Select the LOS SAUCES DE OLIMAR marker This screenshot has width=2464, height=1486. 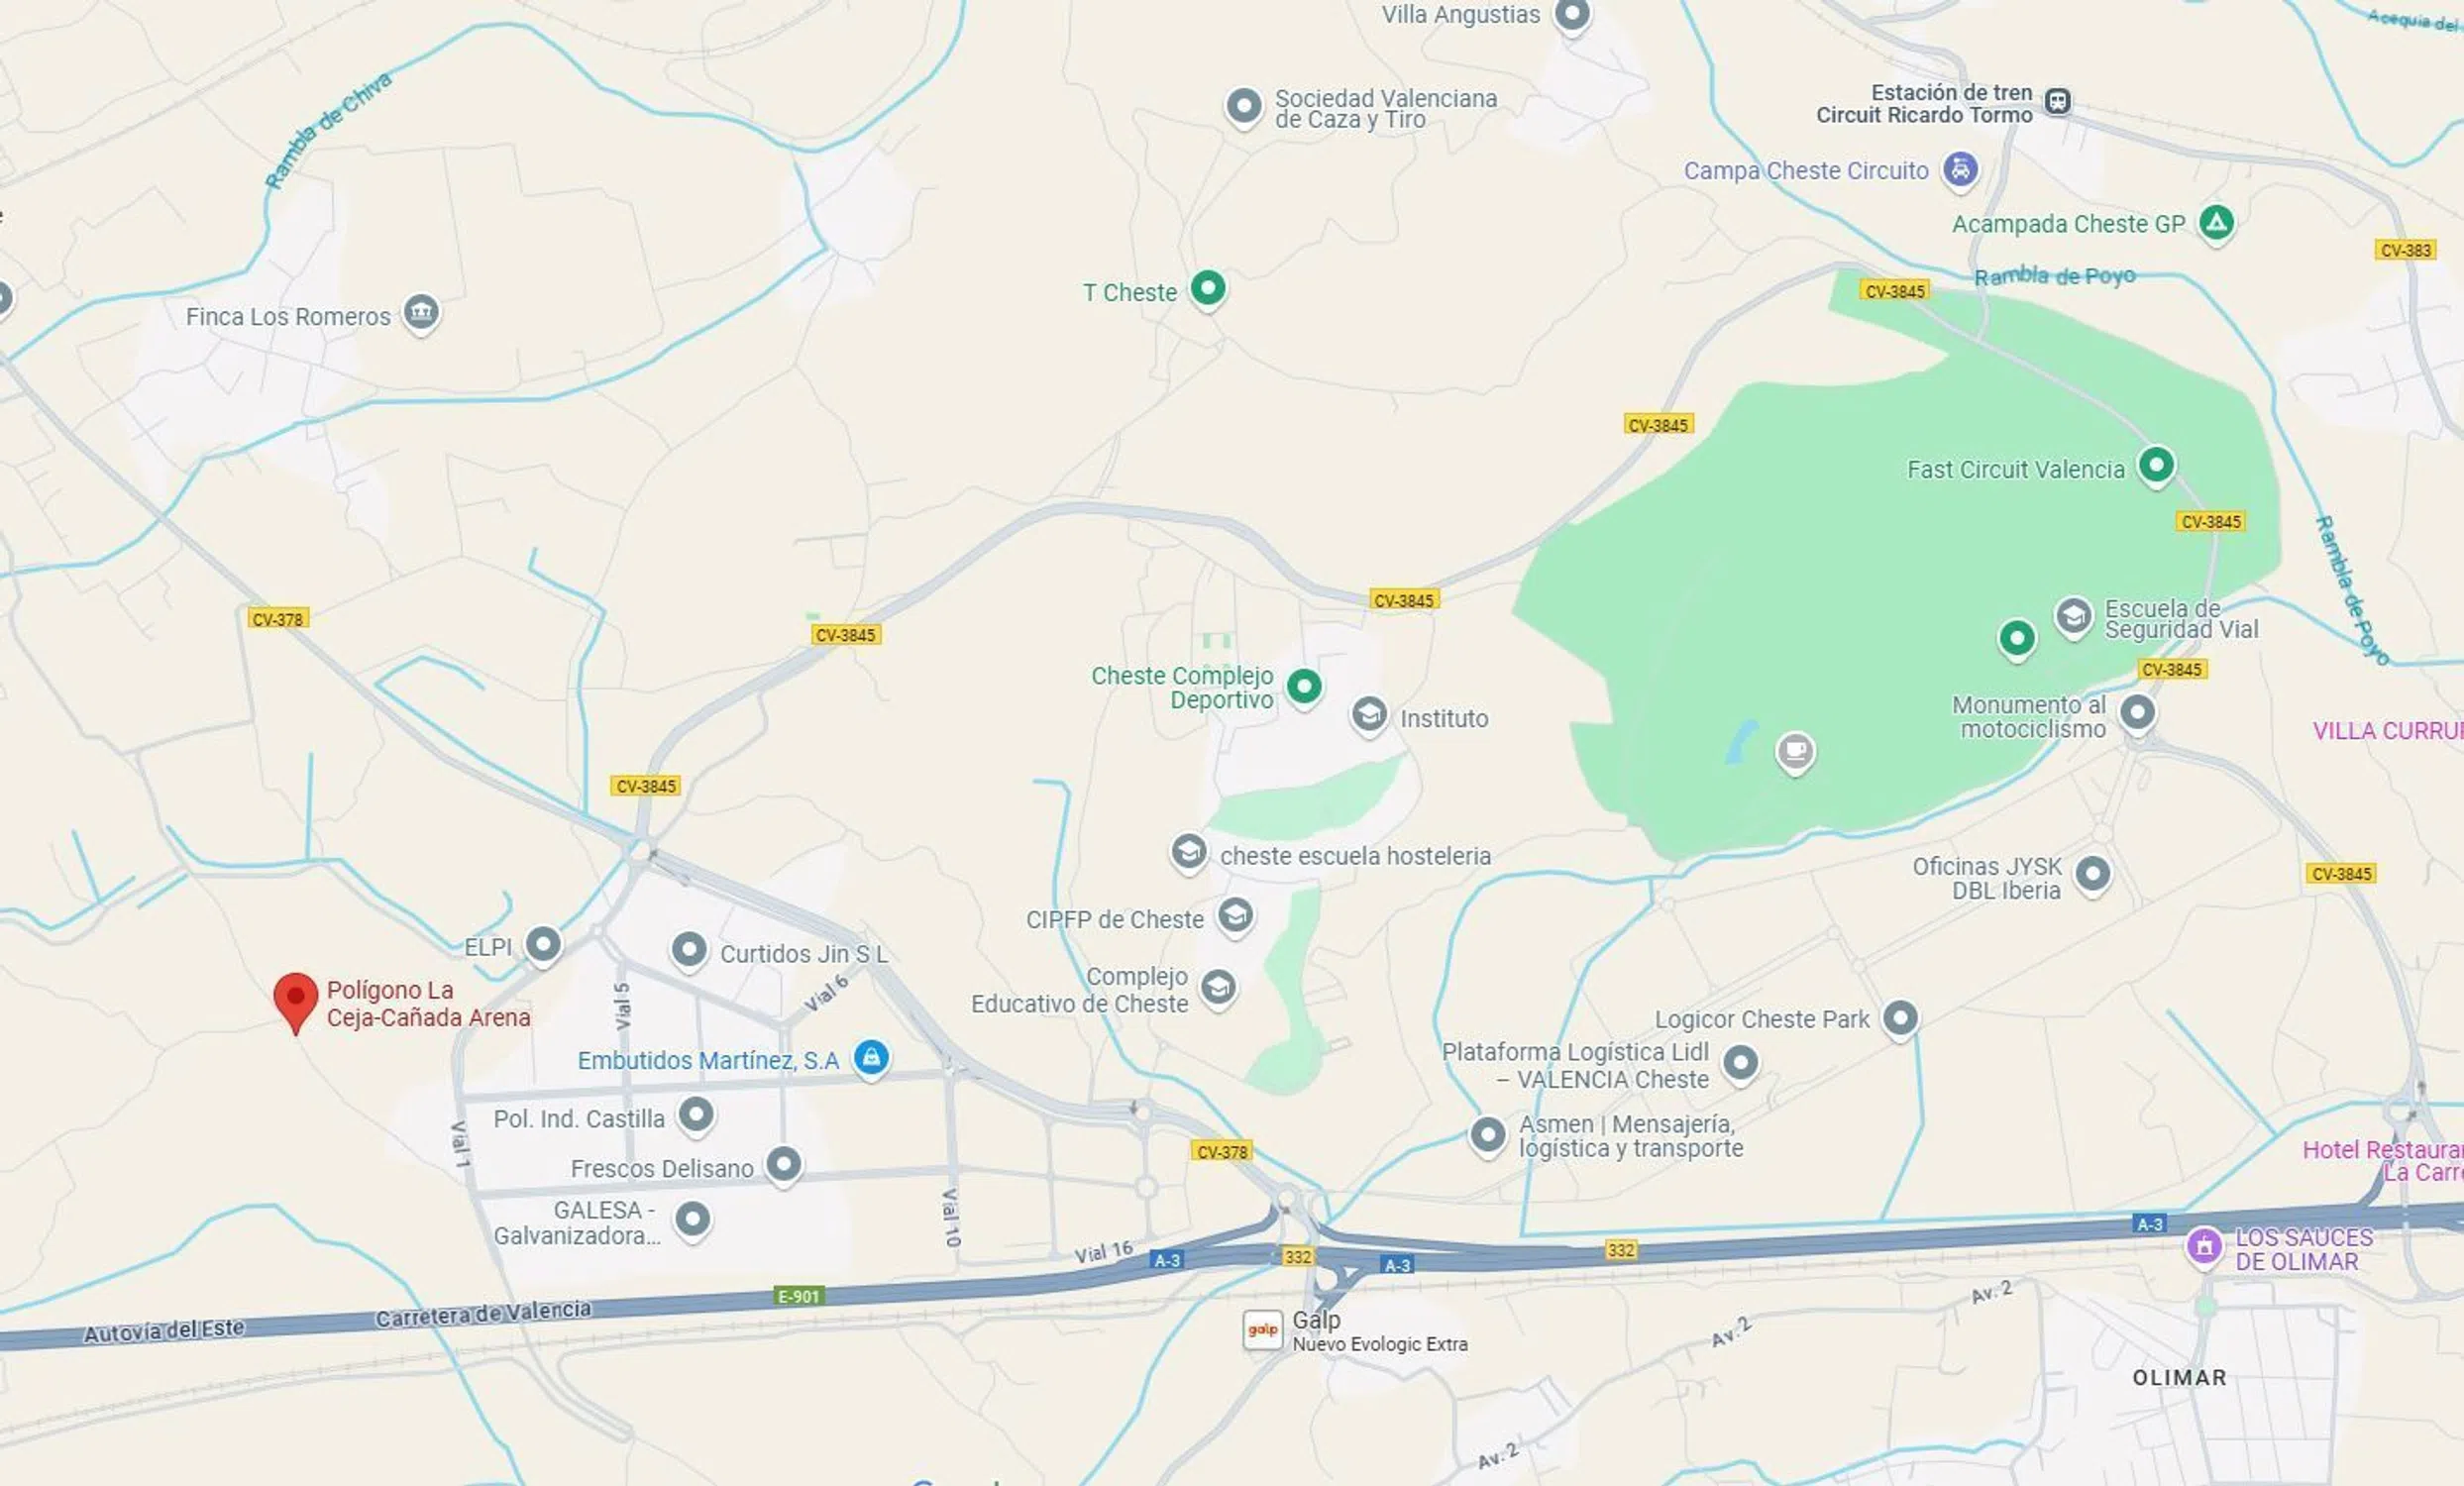[2204, 1247]
